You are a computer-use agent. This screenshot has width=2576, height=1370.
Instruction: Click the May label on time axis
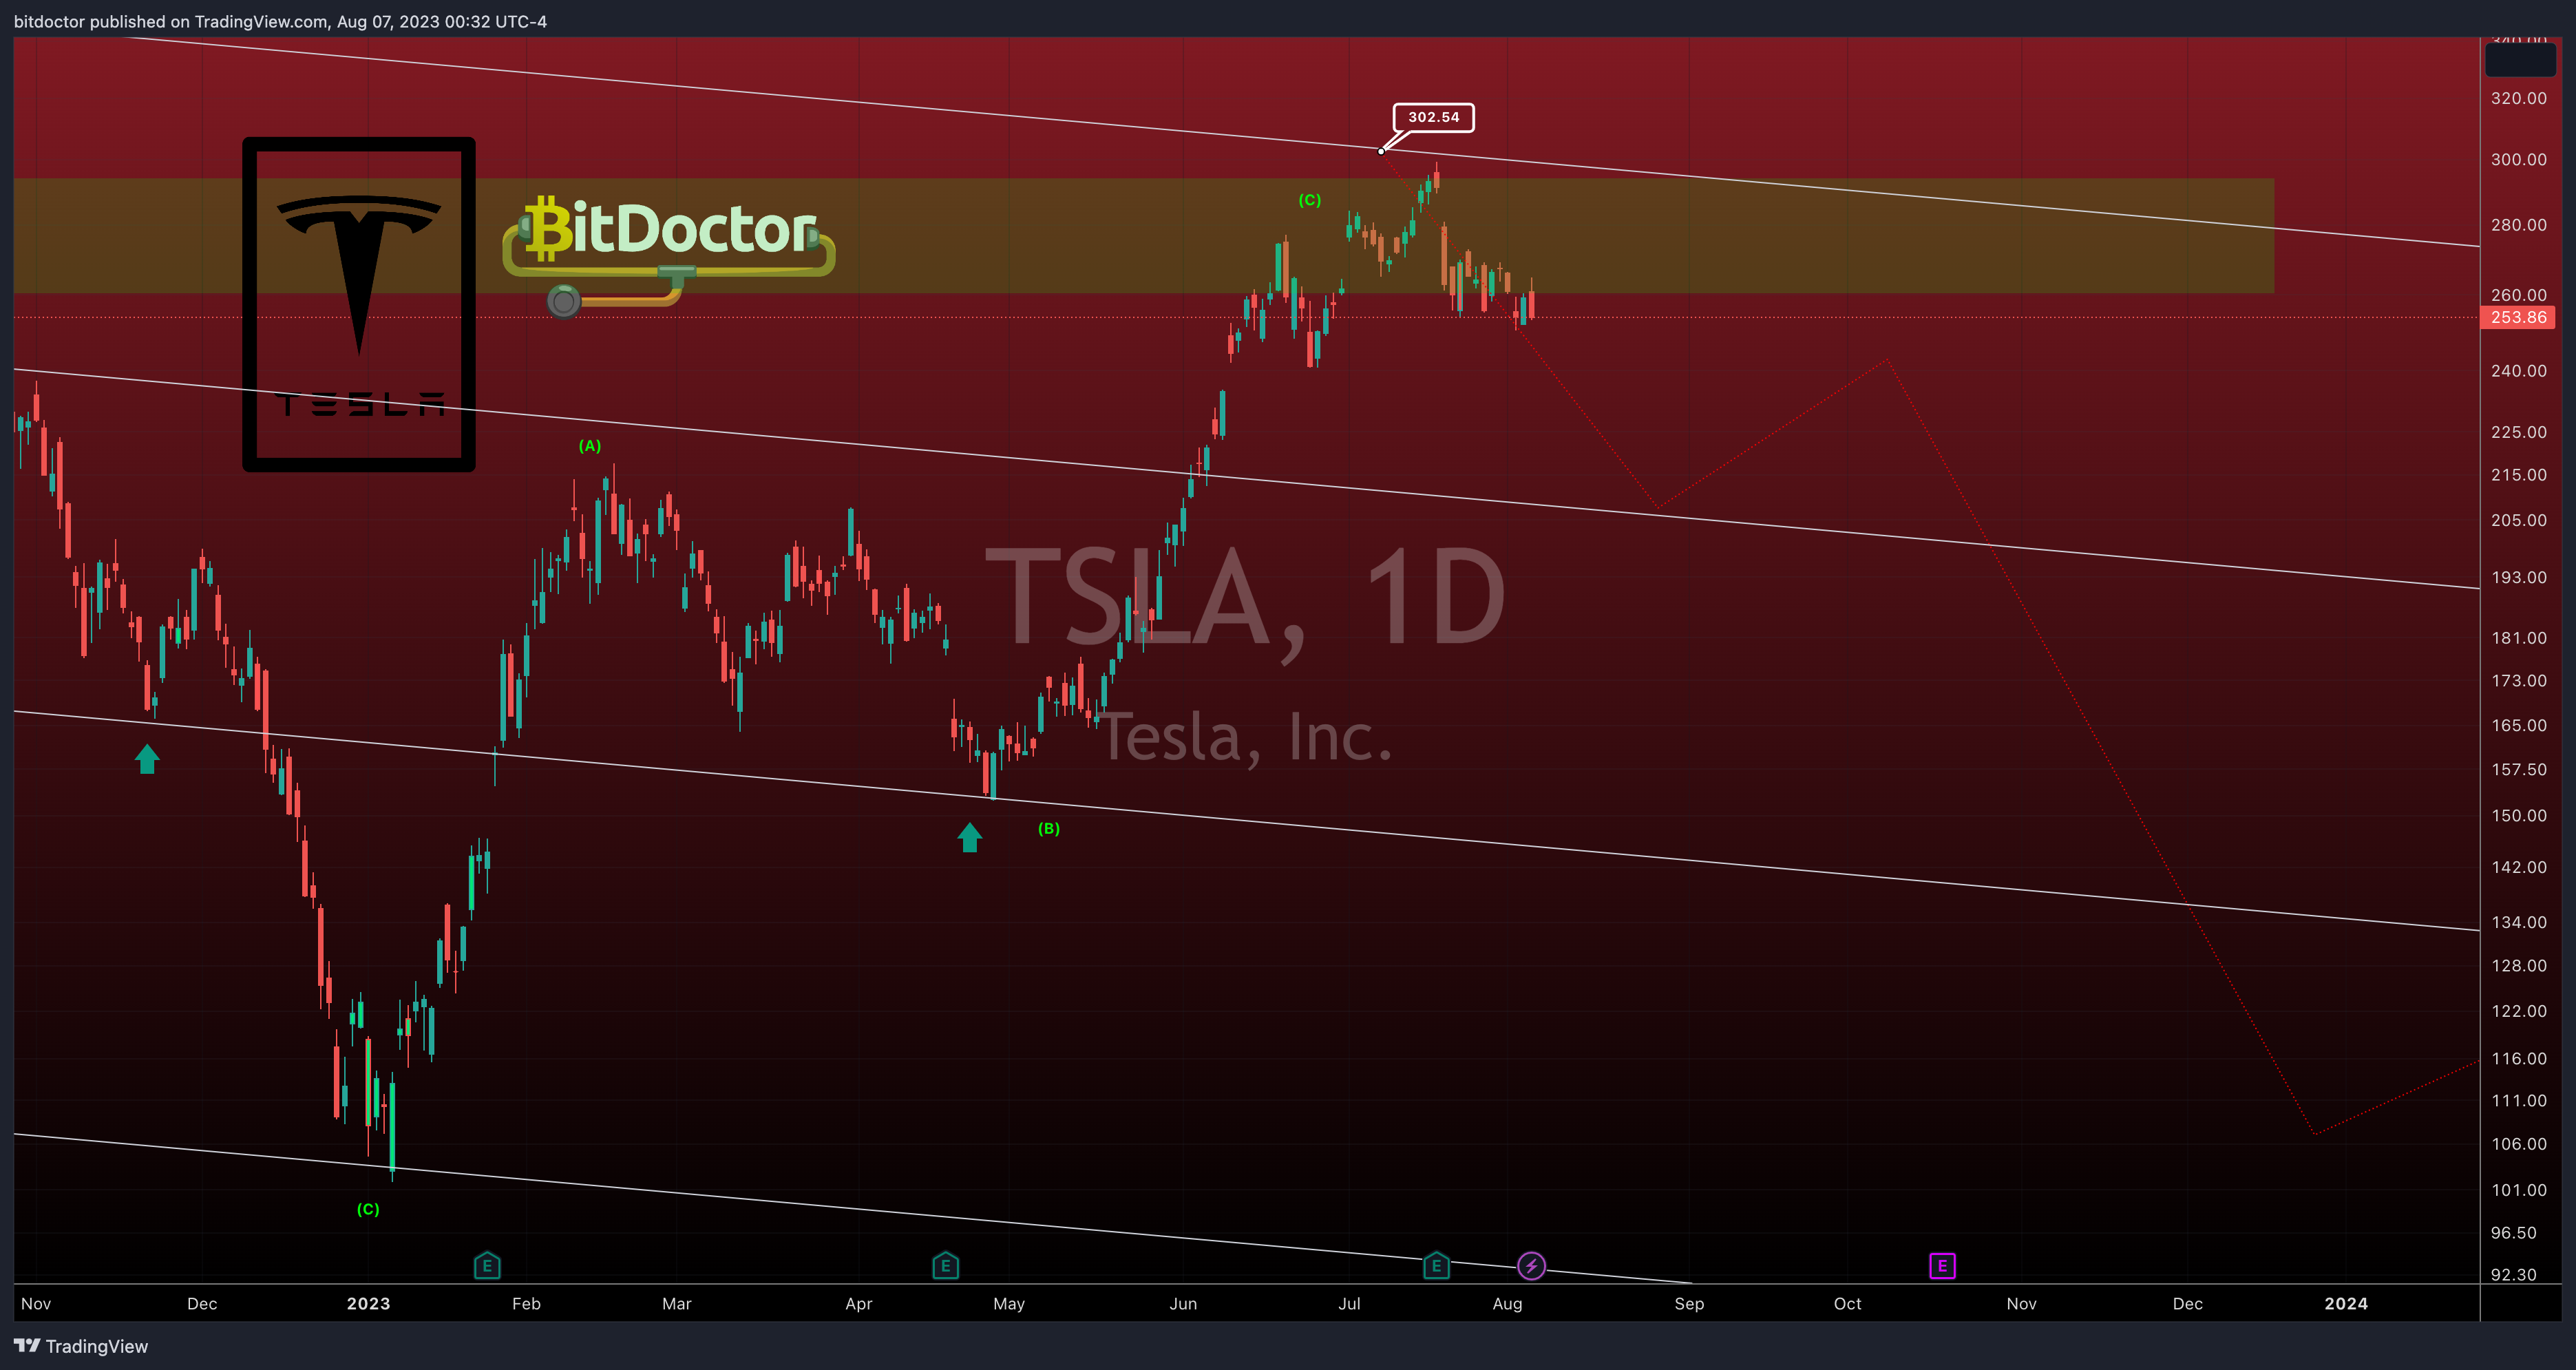[x=1009, y=1303]
